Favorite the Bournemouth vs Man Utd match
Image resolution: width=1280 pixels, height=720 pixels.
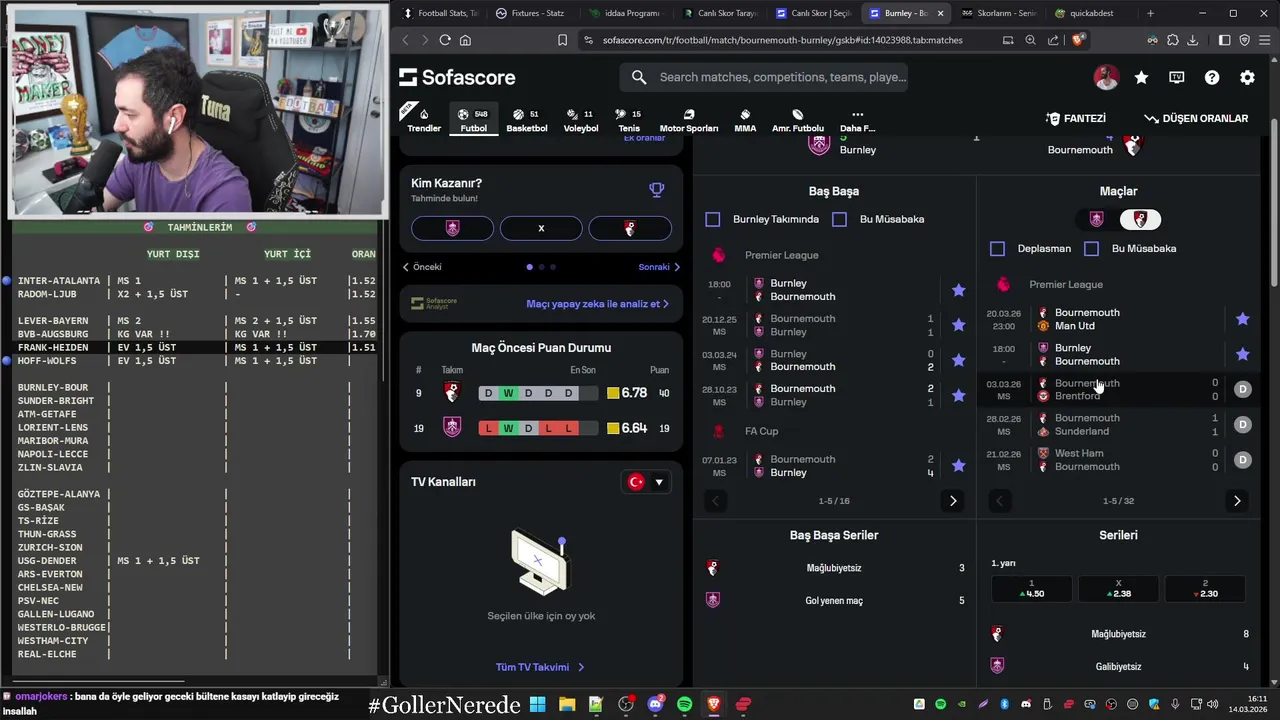[x=1243, y=319]
